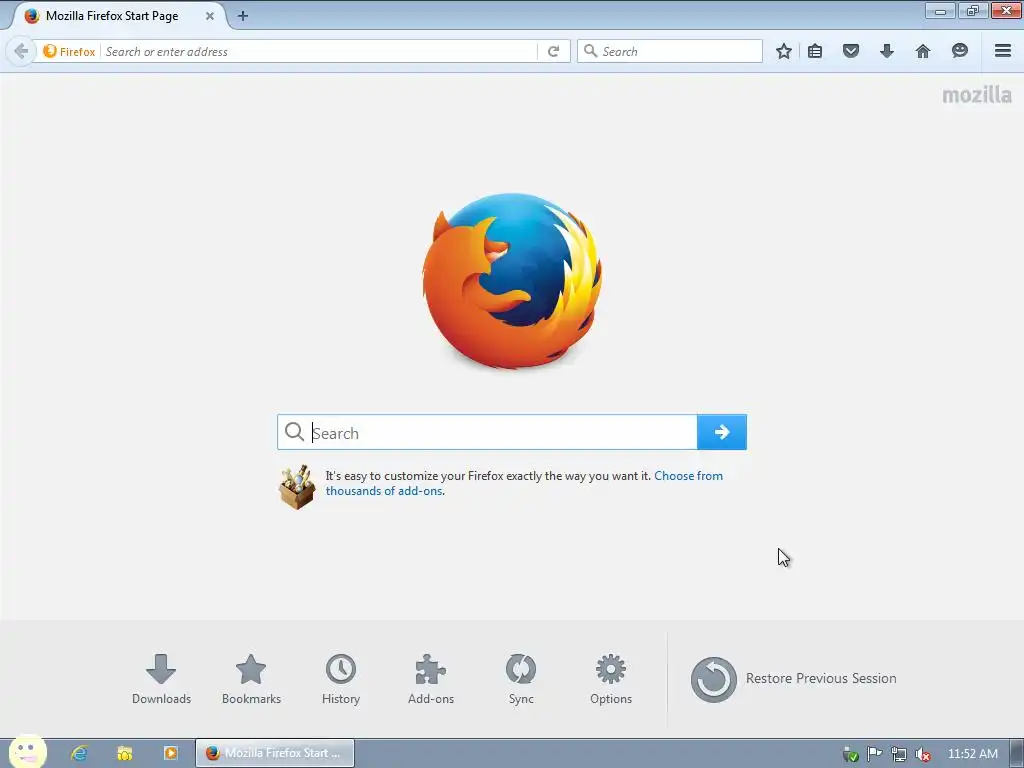Open Downloads from the bottom launcher
1024x768 pixels.
[x=161, y=679]
